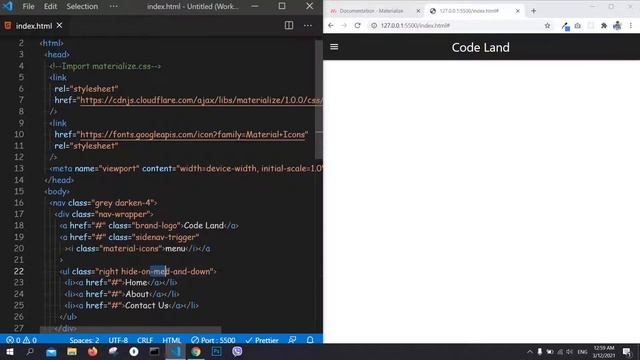640x360 pixels.
Task: Go back in the browser
Action: [x=331, y=25]
